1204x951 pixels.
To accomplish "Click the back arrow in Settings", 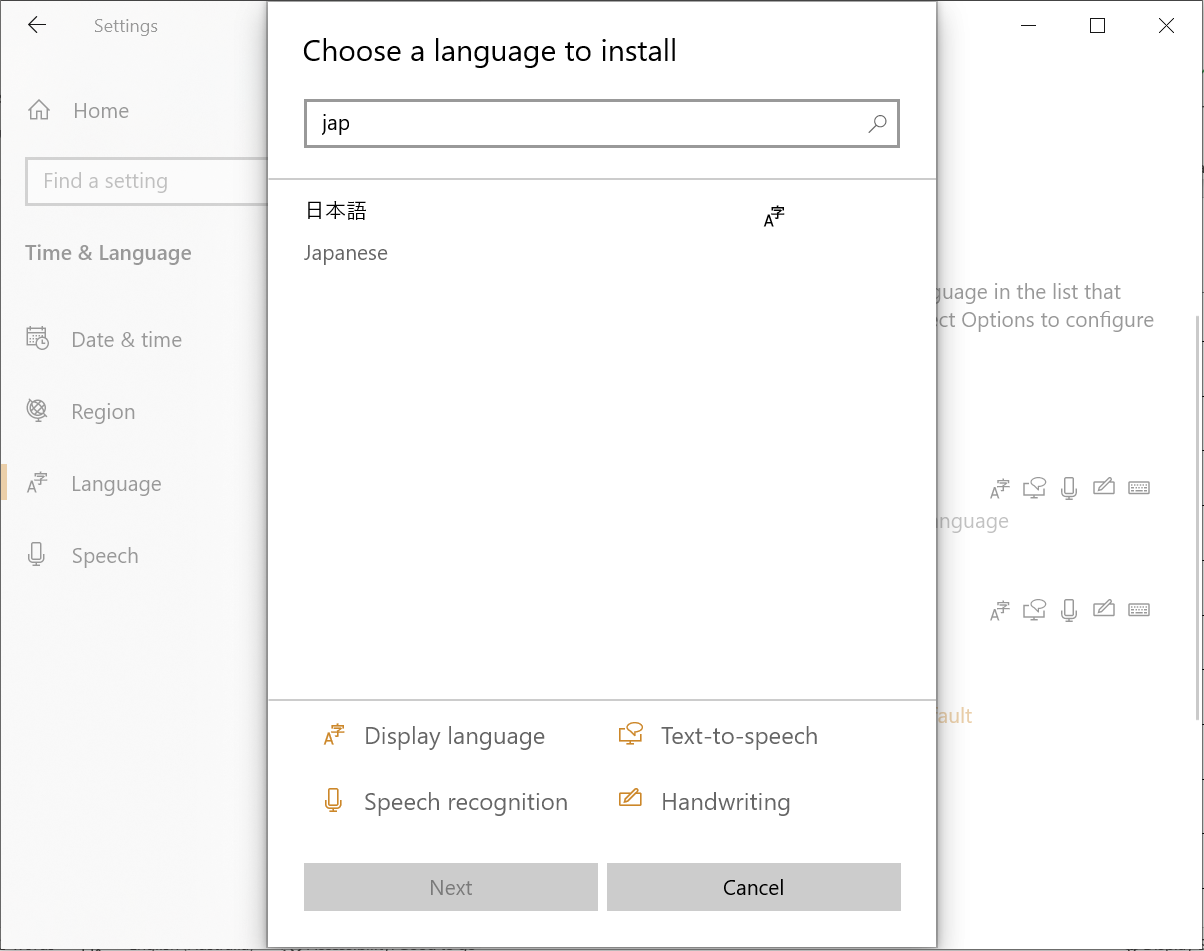I will [x=37, y=25].
